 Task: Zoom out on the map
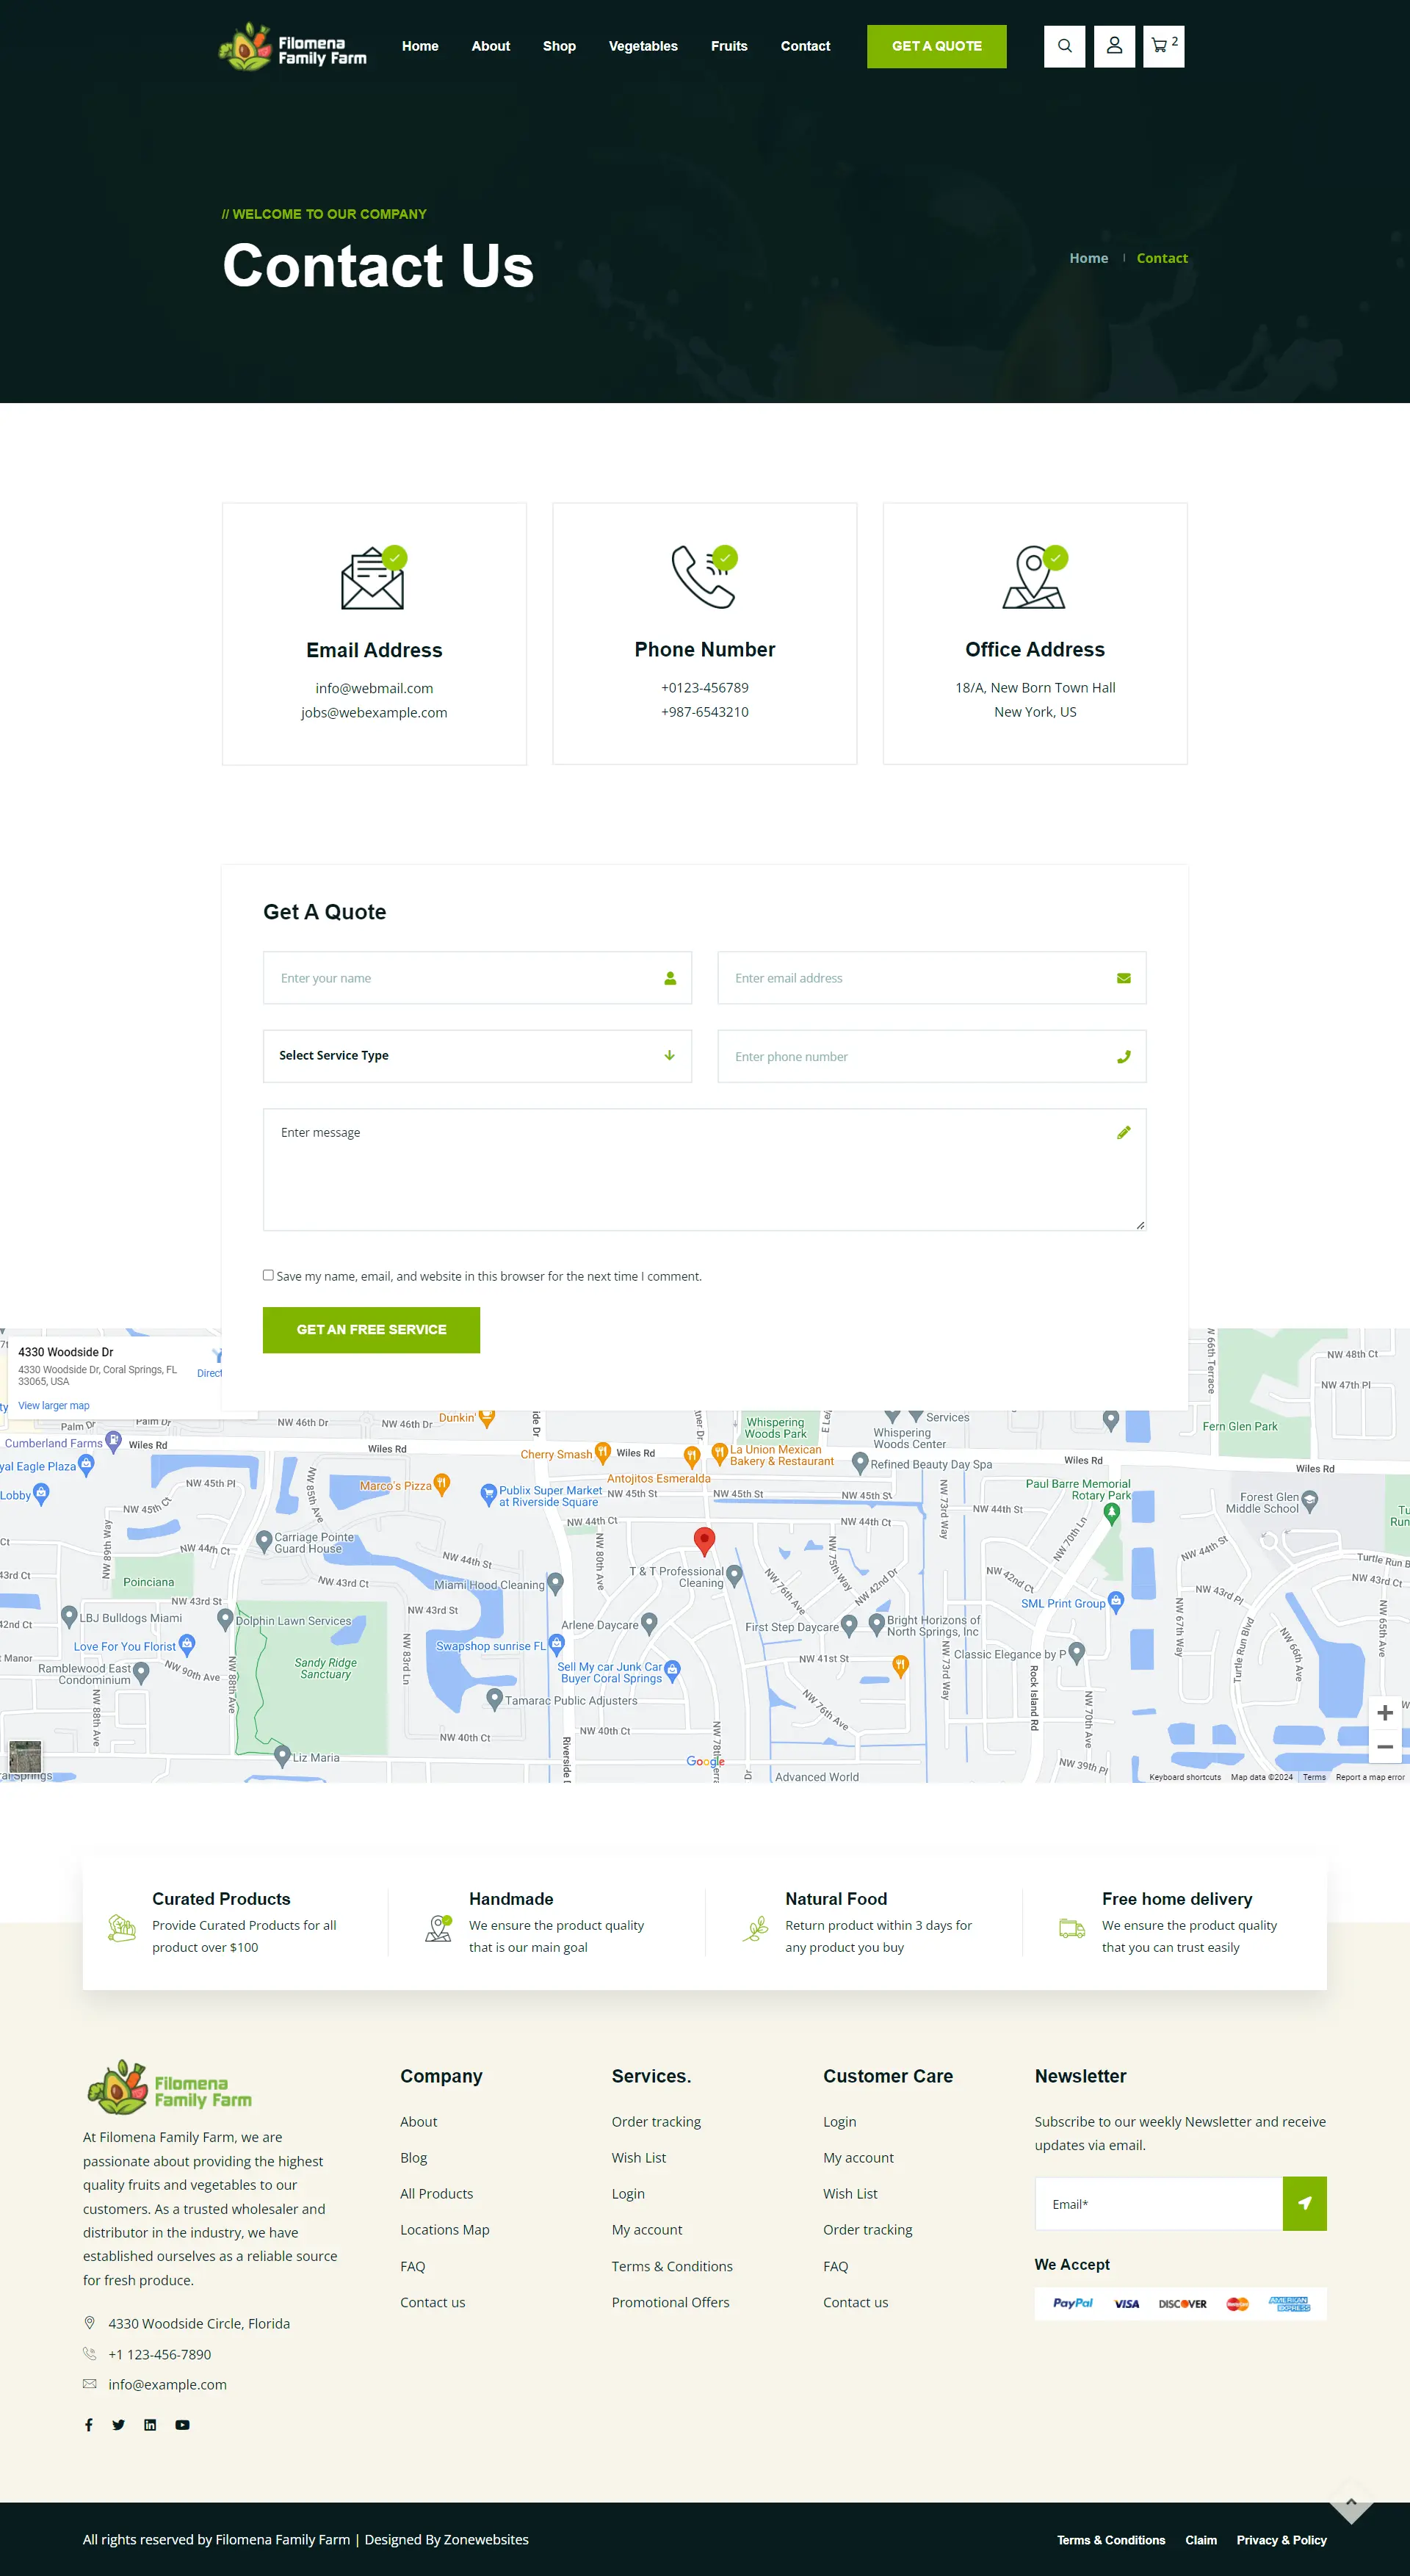point(1384,1747)
